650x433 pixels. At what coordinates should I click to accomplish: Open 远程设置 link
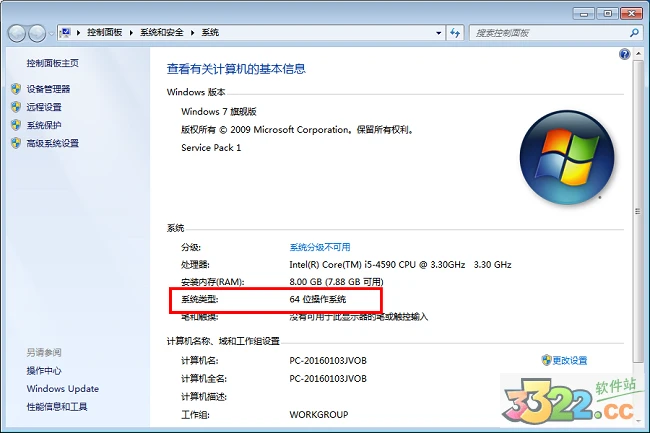(44, 107)
